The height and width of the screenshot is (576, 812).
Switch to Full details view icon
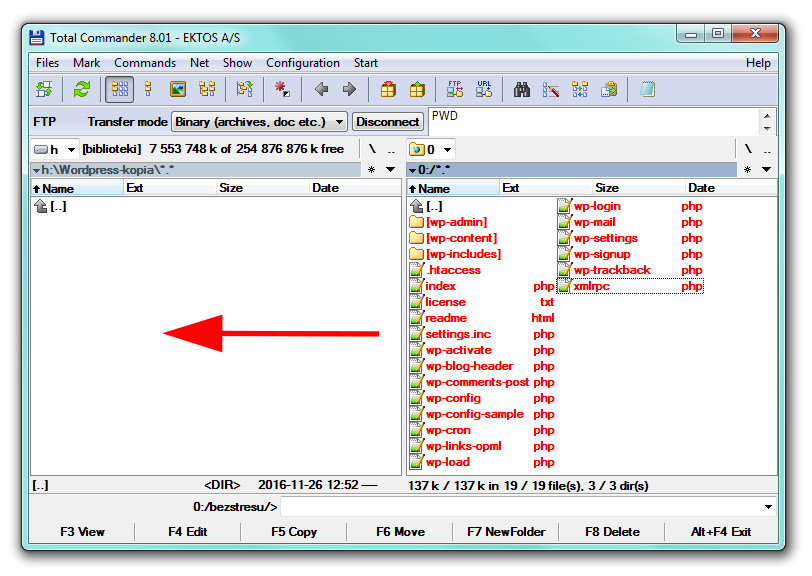pos(149,90)
